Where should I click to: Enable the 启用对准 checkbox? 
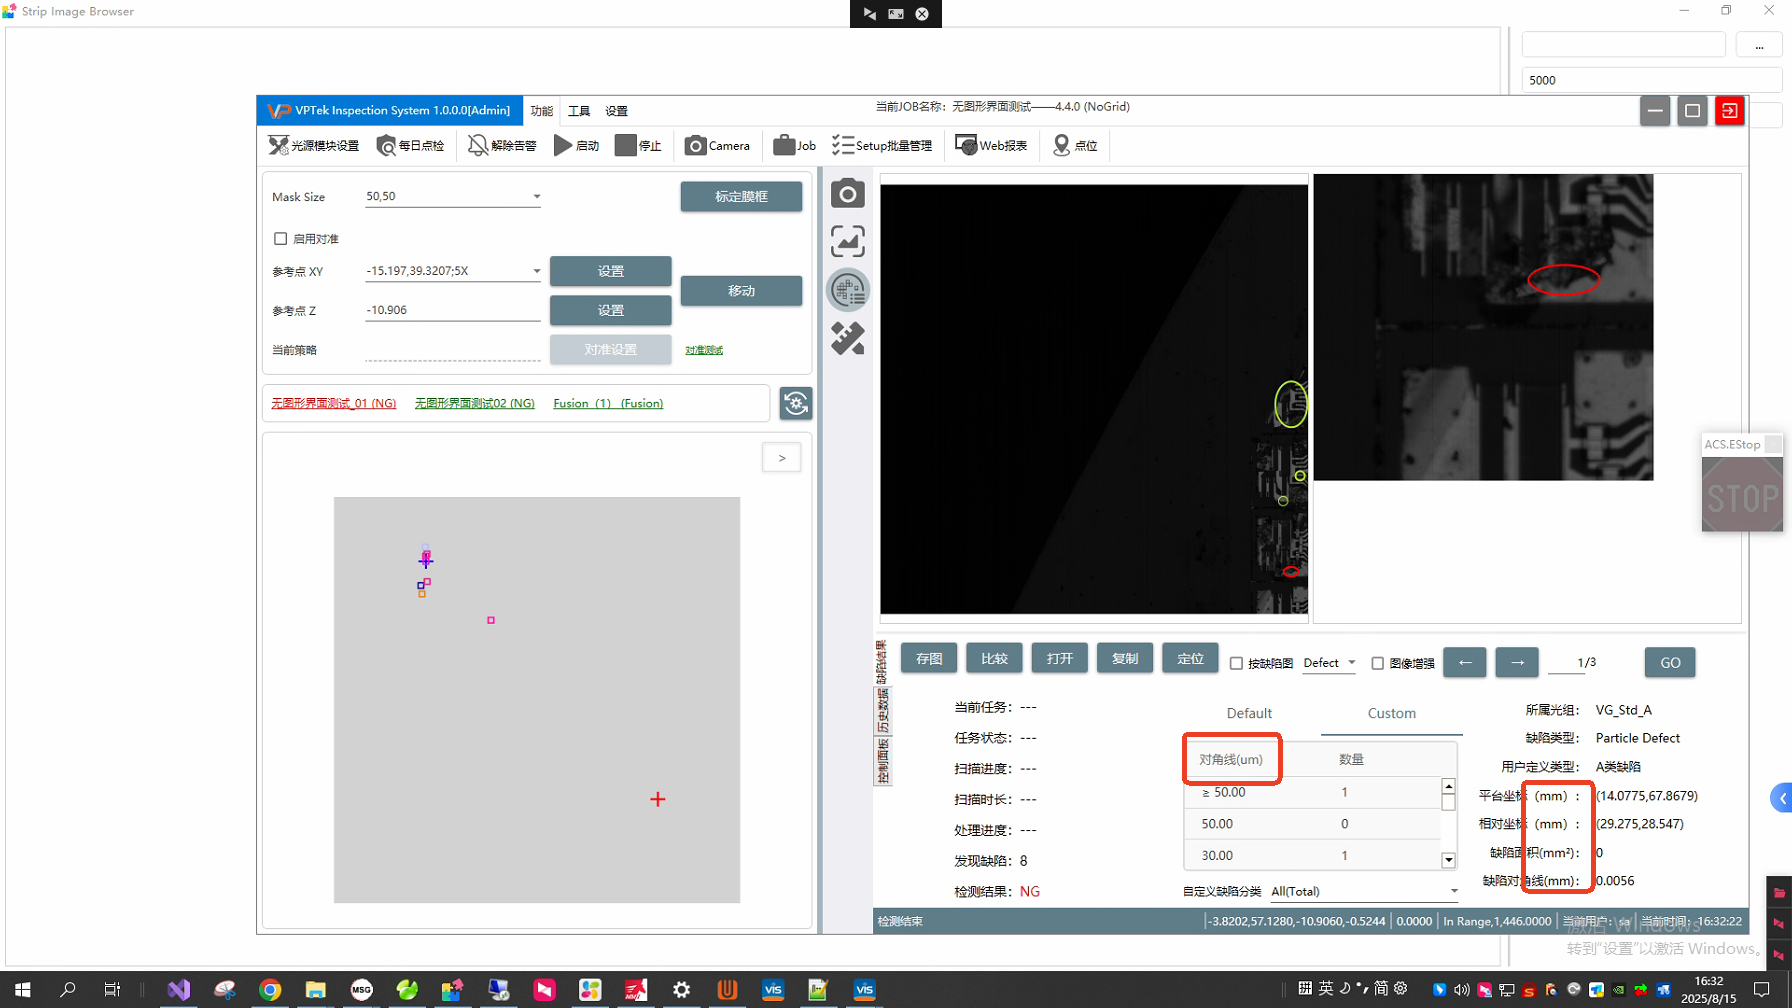click(x=281, y=239)
